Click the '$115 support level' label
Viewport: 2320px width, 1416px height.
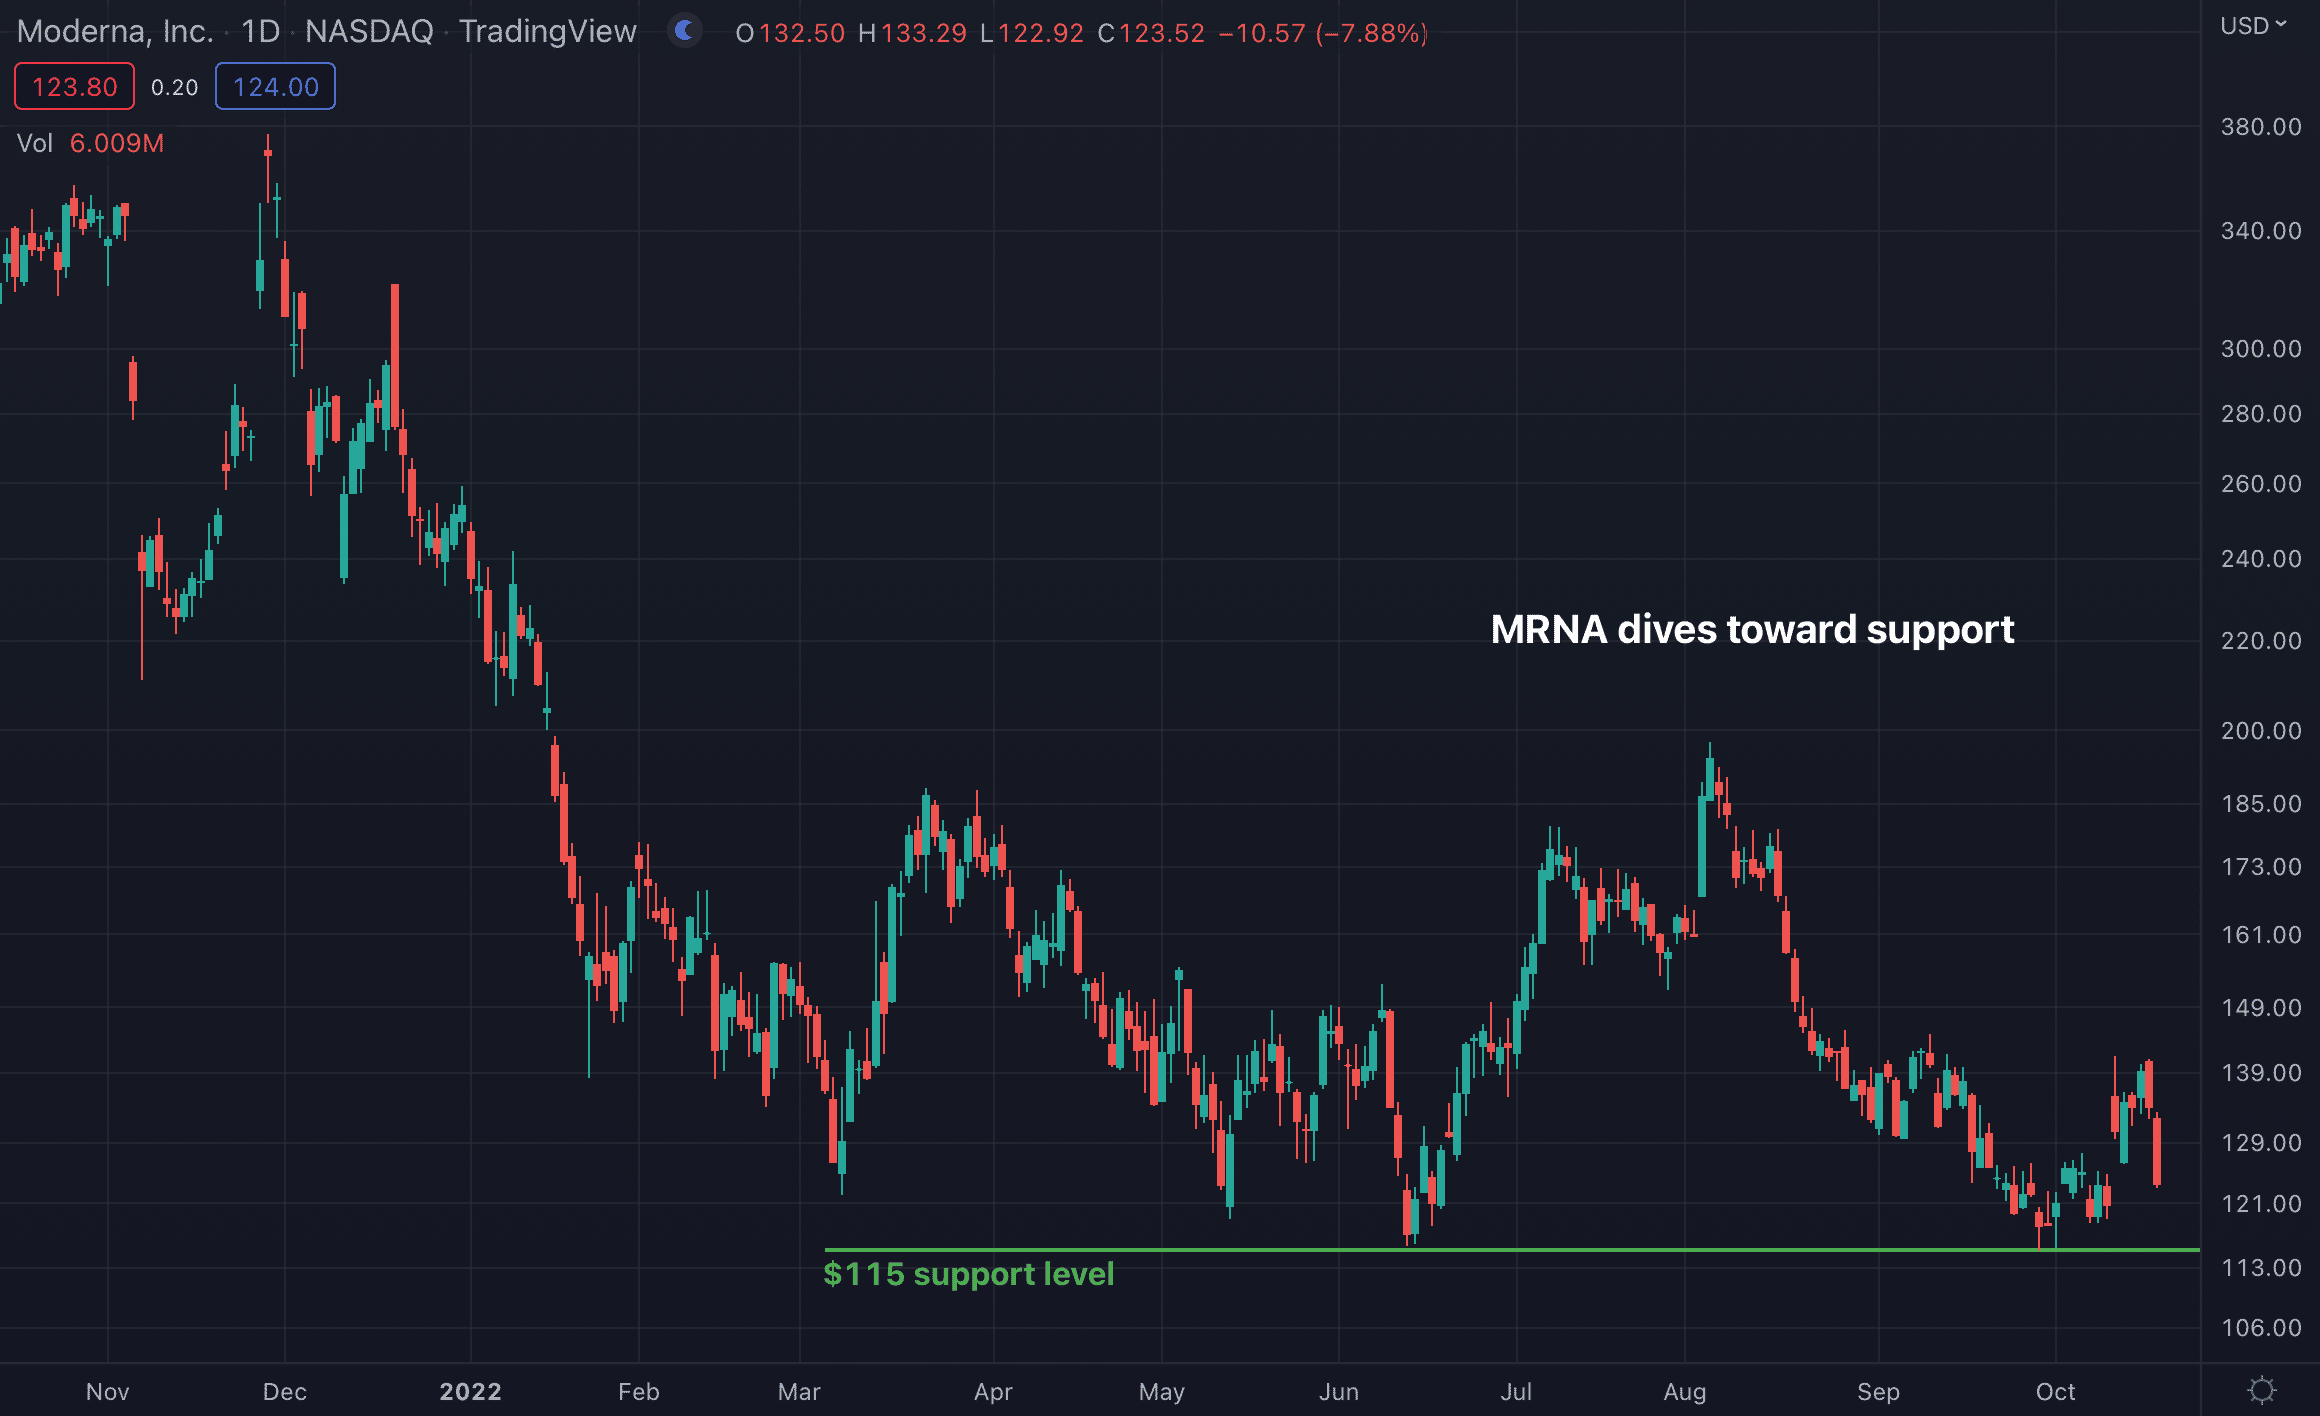[x=968, y=1274]
